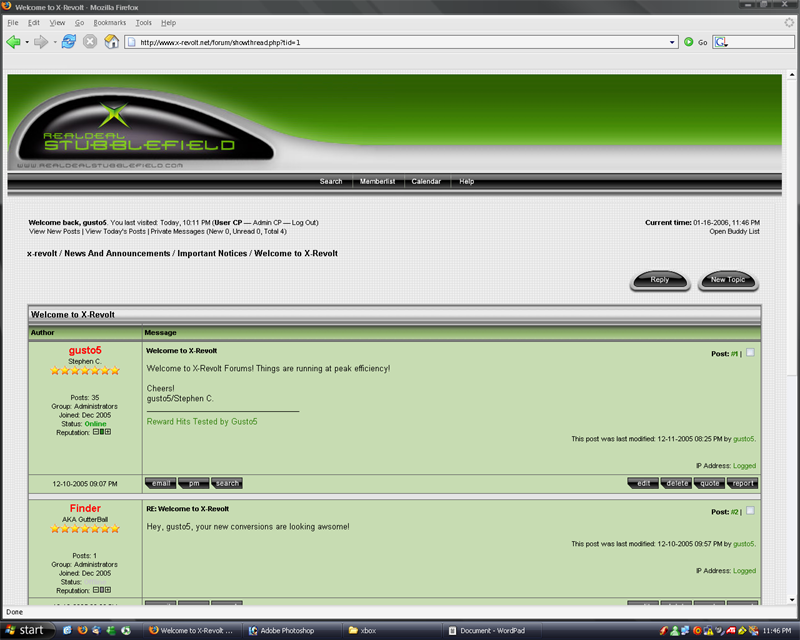Tick the checkbox for Post #1
This screenshot has height=640, width=800.
tap(750, 353)
